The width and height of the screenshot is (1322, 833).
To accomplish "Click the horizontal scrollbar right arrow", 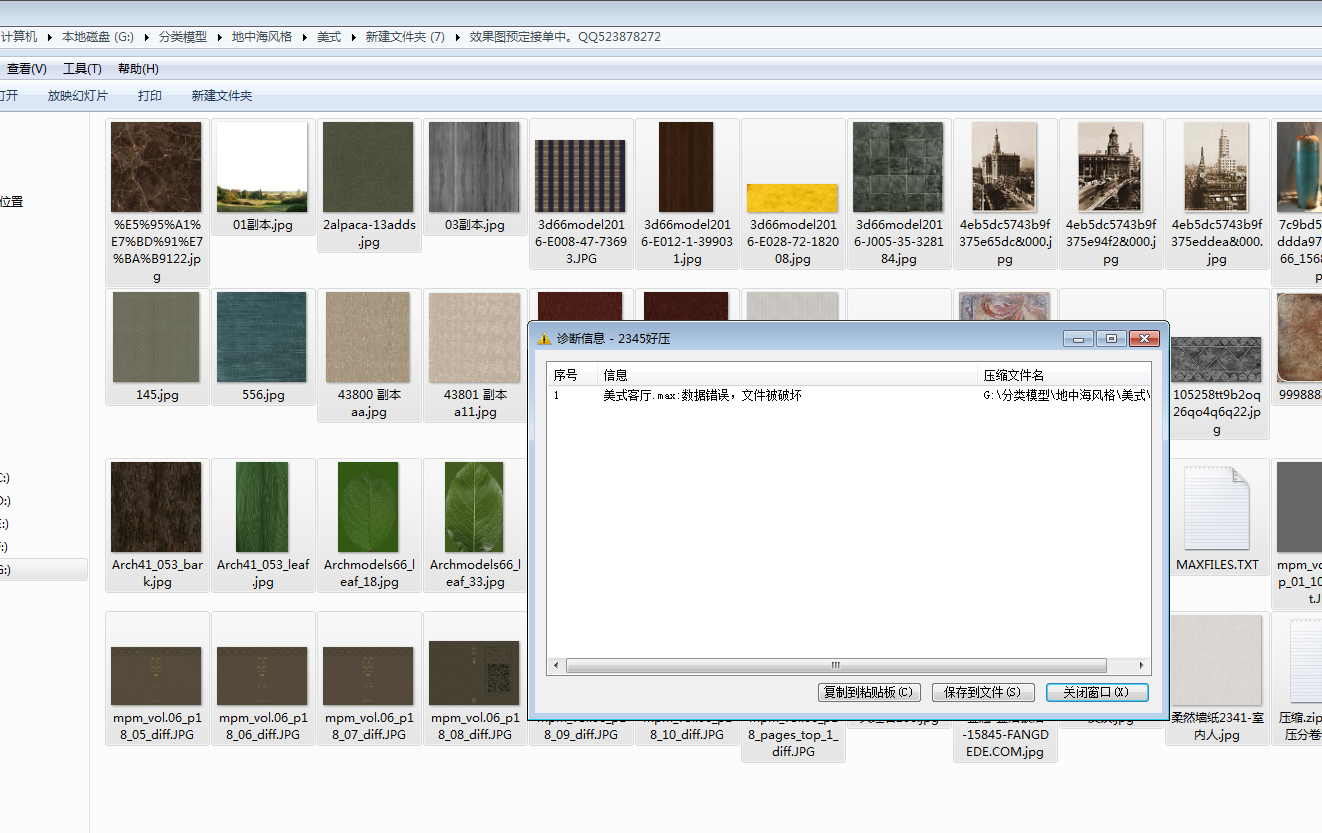I will [1143, 666].
